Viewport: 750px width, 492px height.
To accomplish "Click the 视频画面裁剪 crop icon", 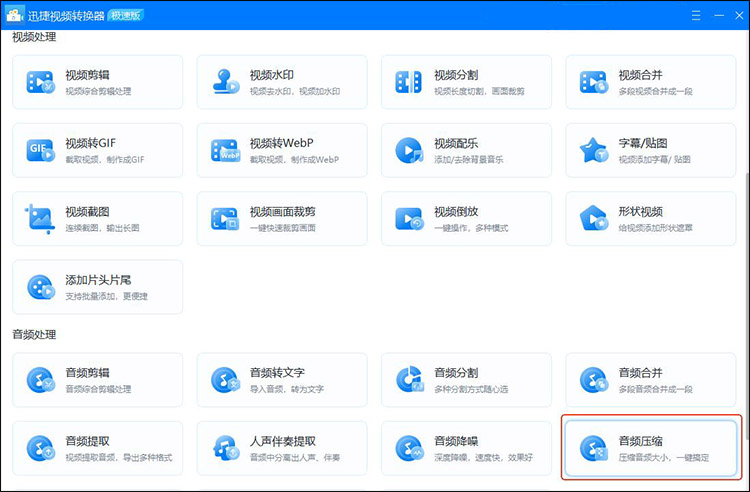I will [224, 218].
